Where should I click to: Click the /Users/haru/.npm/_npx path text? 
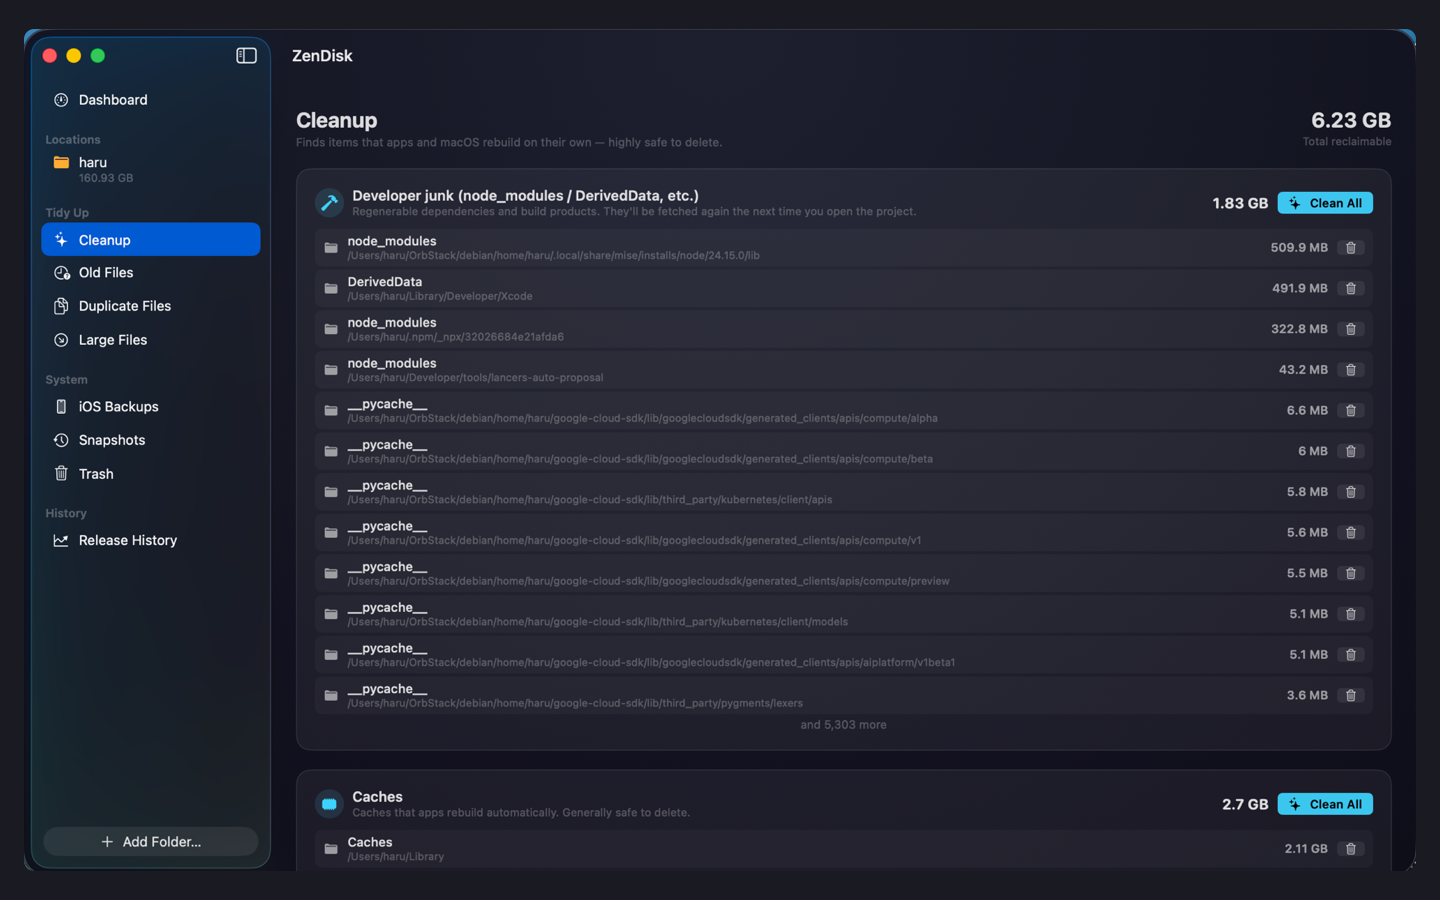(455, 337)
